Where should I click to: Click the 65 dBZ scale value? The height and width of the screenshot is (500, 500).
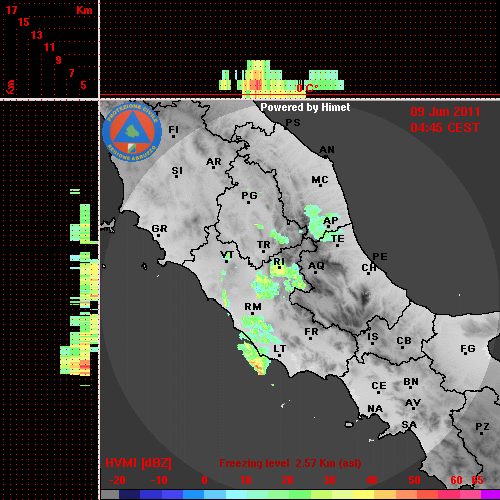pyautogui.click(x=477, y=480)
